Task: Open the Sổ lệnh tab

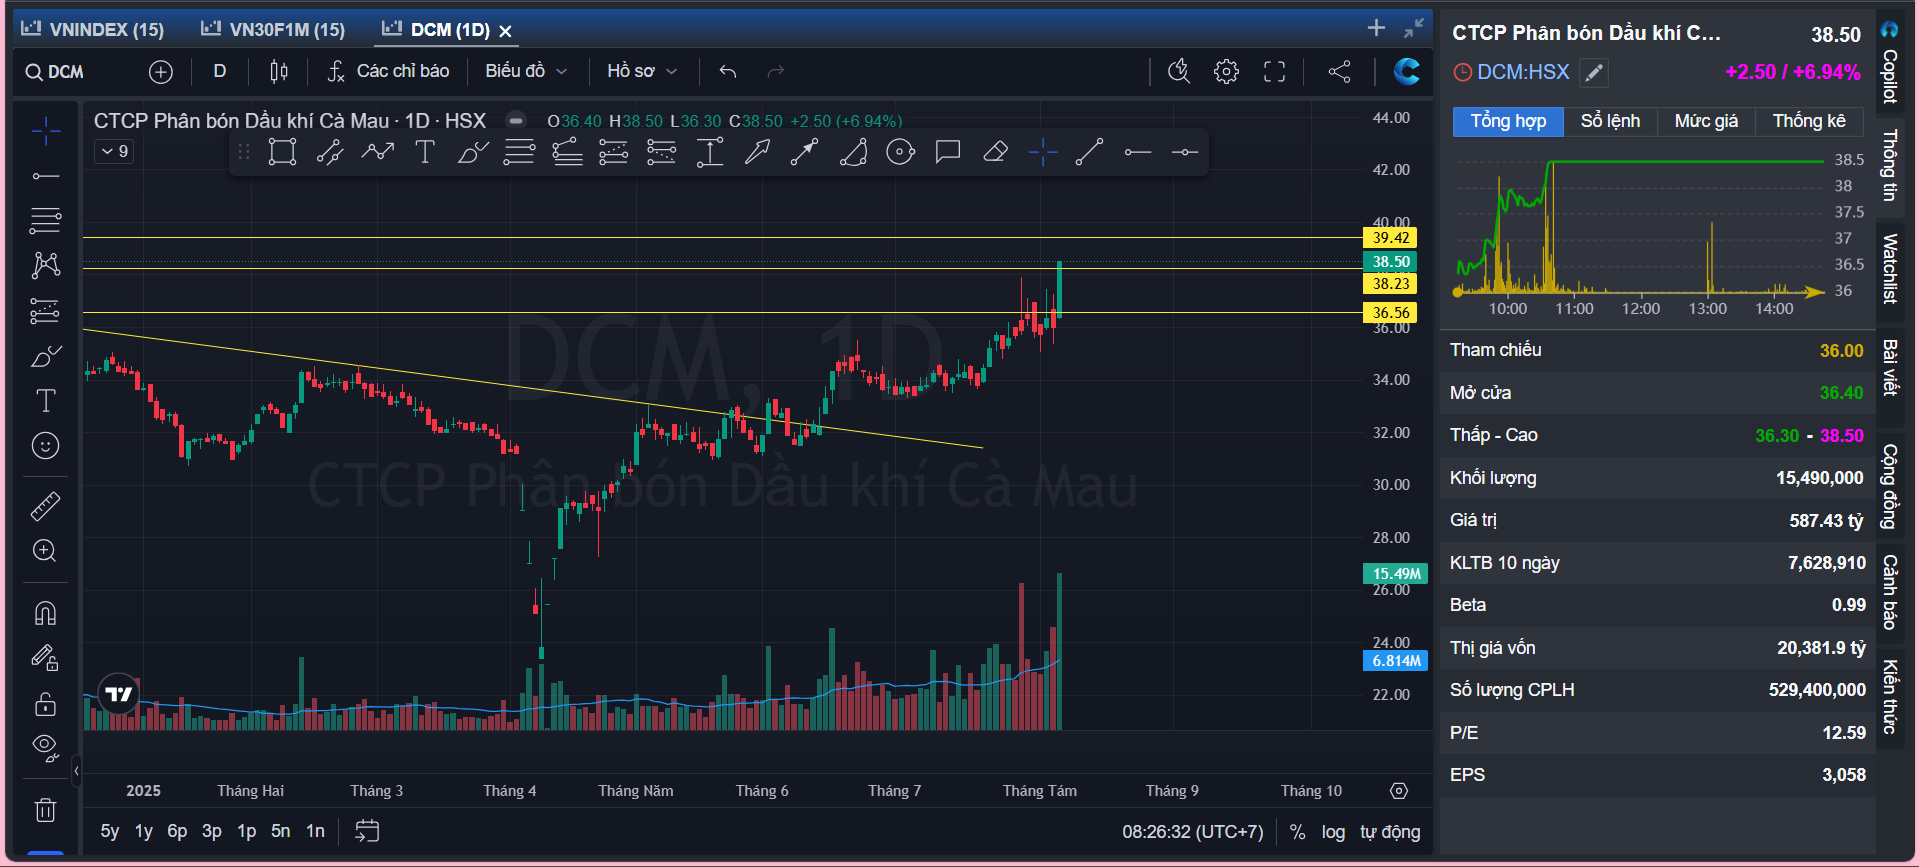Action: (1610, 121)
